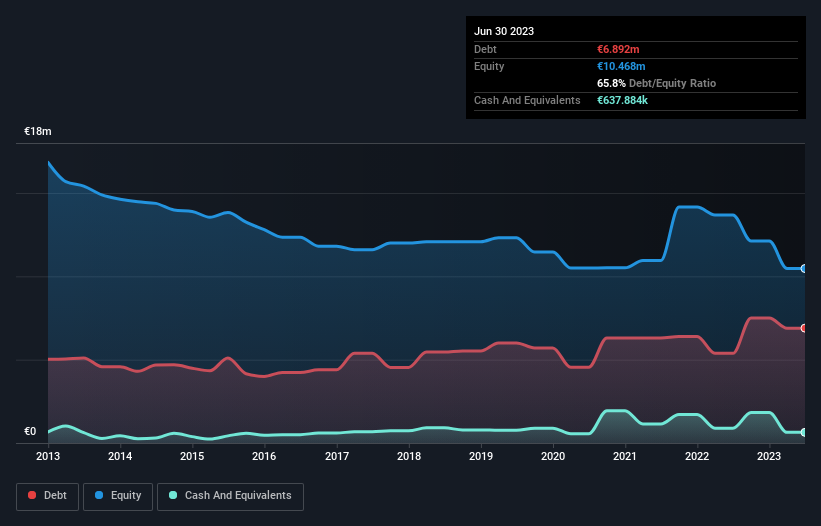Screen dimensions: 821x526
Task: Click the tooltip Equity row label
Action: pyautogui.click(x=489, y=66)
